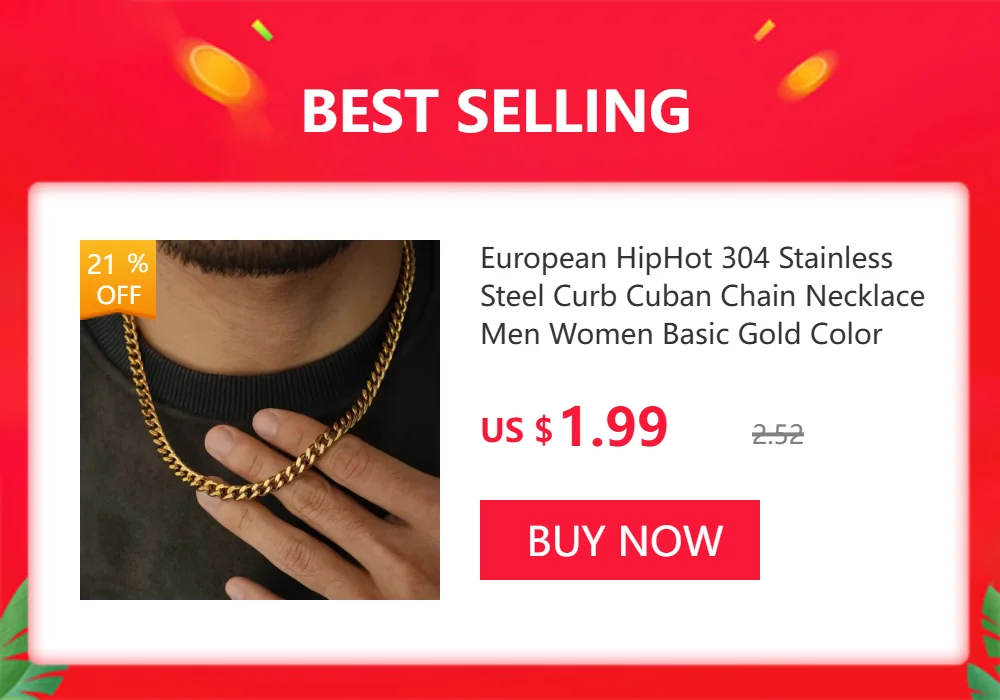Click the green confetti piece above heading
The image size is (1000, 700).
click(262, 30)
